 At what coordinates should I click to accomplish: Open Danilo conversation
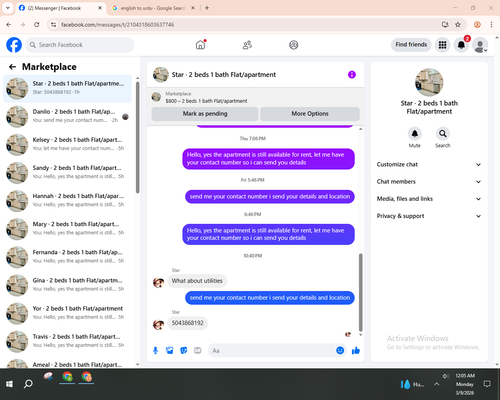67,116
